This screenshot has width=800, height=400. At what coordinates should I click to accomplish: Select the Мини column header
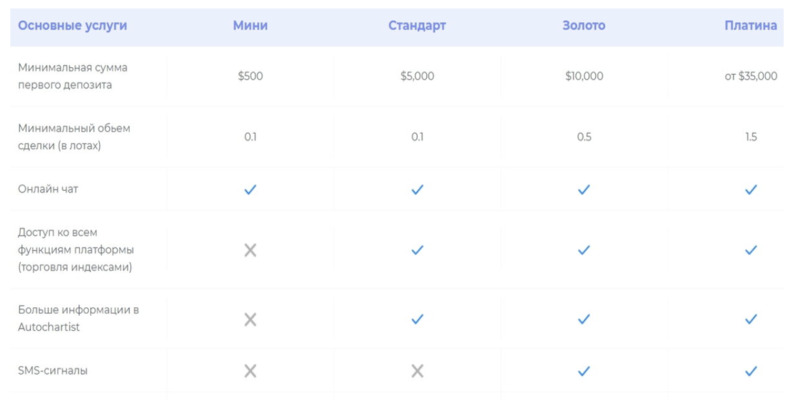(250, 25)
